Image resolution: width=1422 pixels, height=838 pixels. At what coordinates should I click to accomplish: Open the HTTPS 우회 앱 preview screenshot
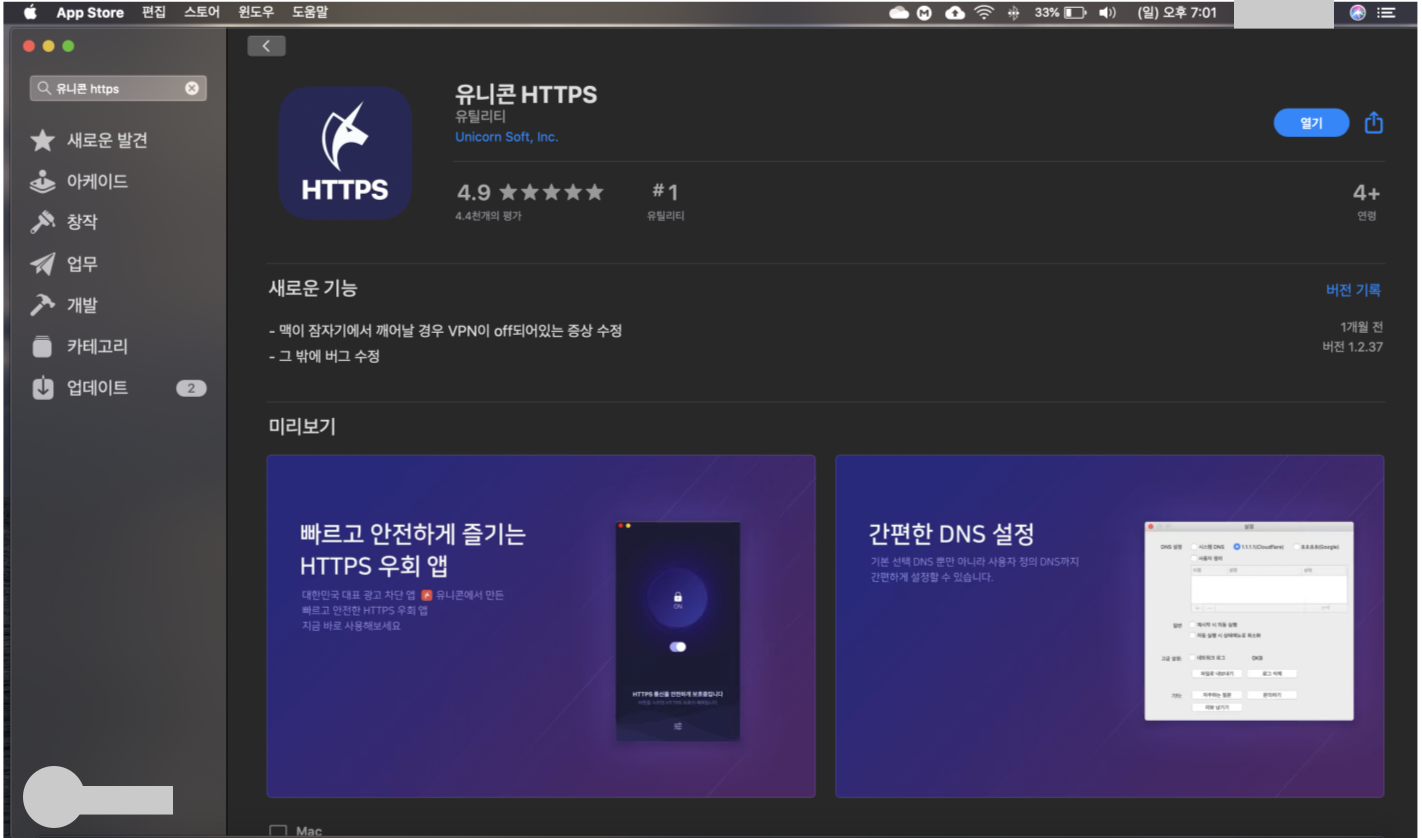541,626
